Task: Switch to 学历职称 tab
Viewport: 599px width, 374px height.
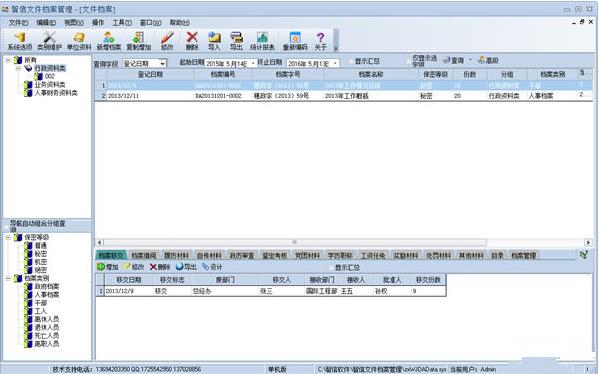Action: click(x=340, y=256)
